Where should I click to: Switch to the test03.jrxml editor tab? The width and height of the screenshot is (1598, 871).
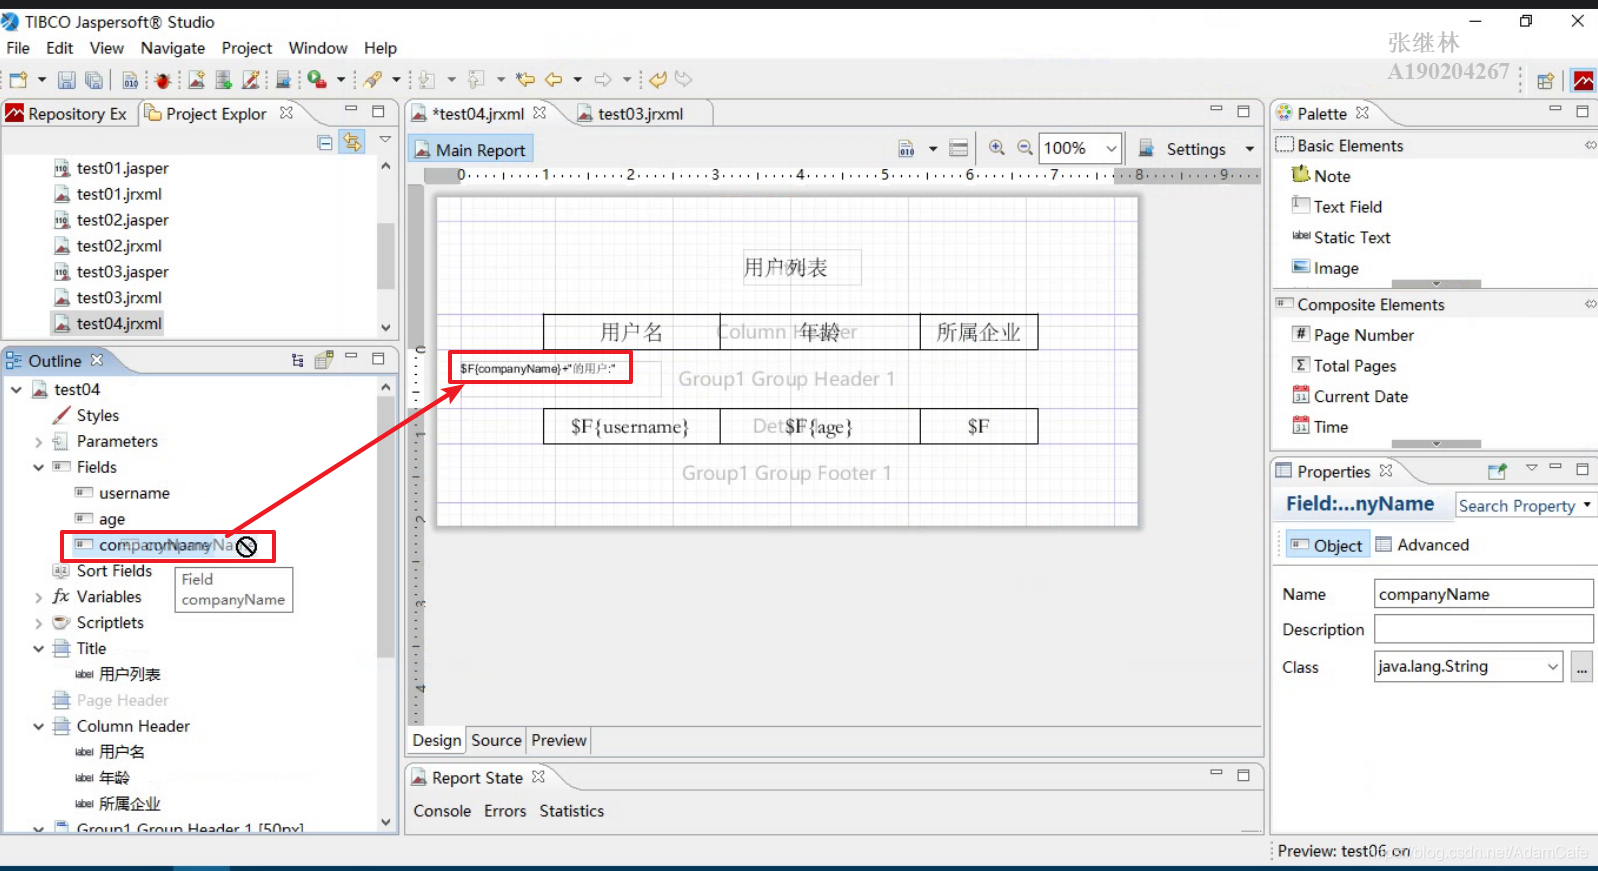(639, 114)
